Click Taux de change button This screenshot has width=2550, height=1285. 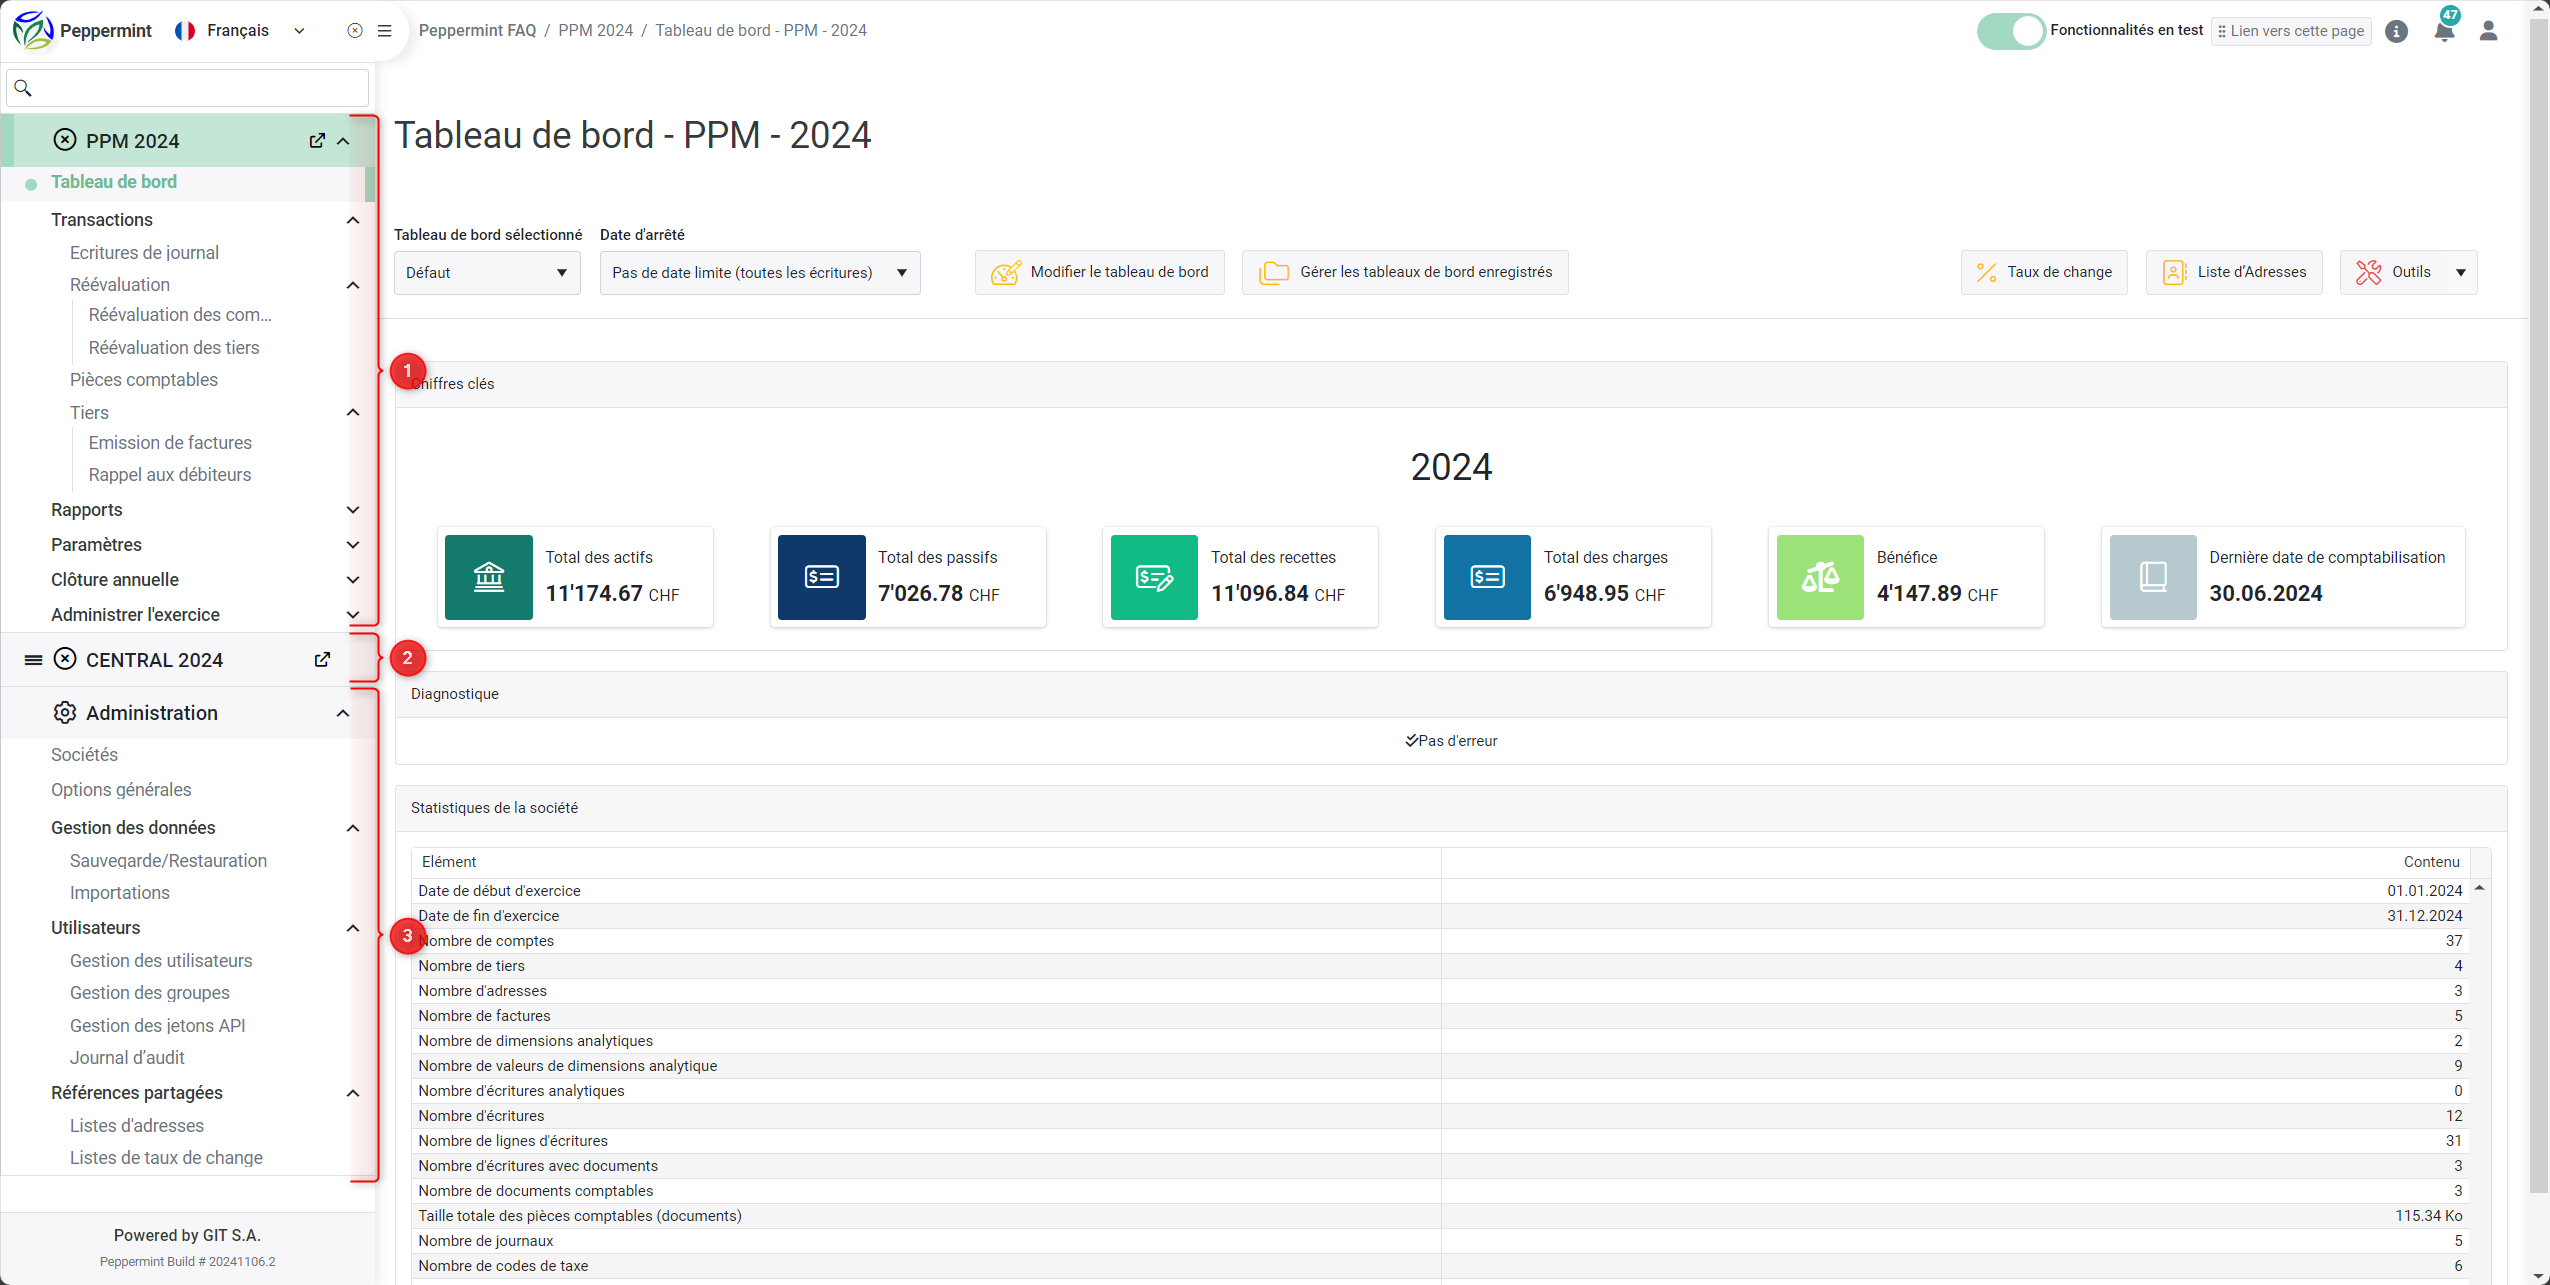tap(2043, 273)
